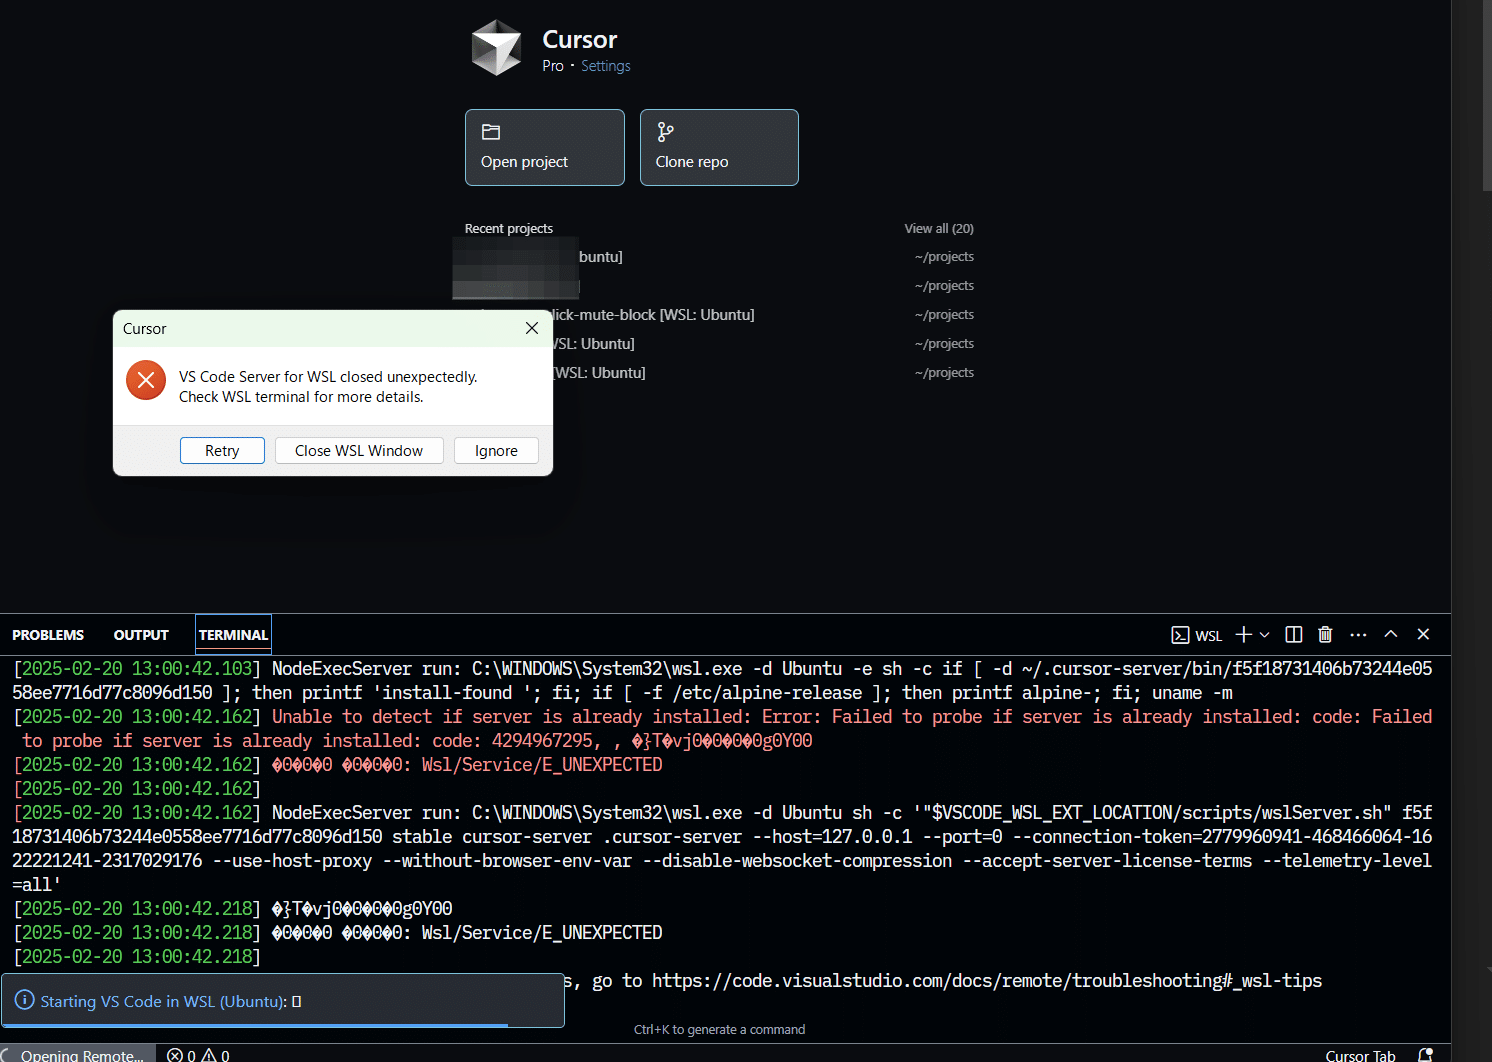Click the Cursor cube logo
This screenshot has height=1062, width=1492.
(496, 48)
